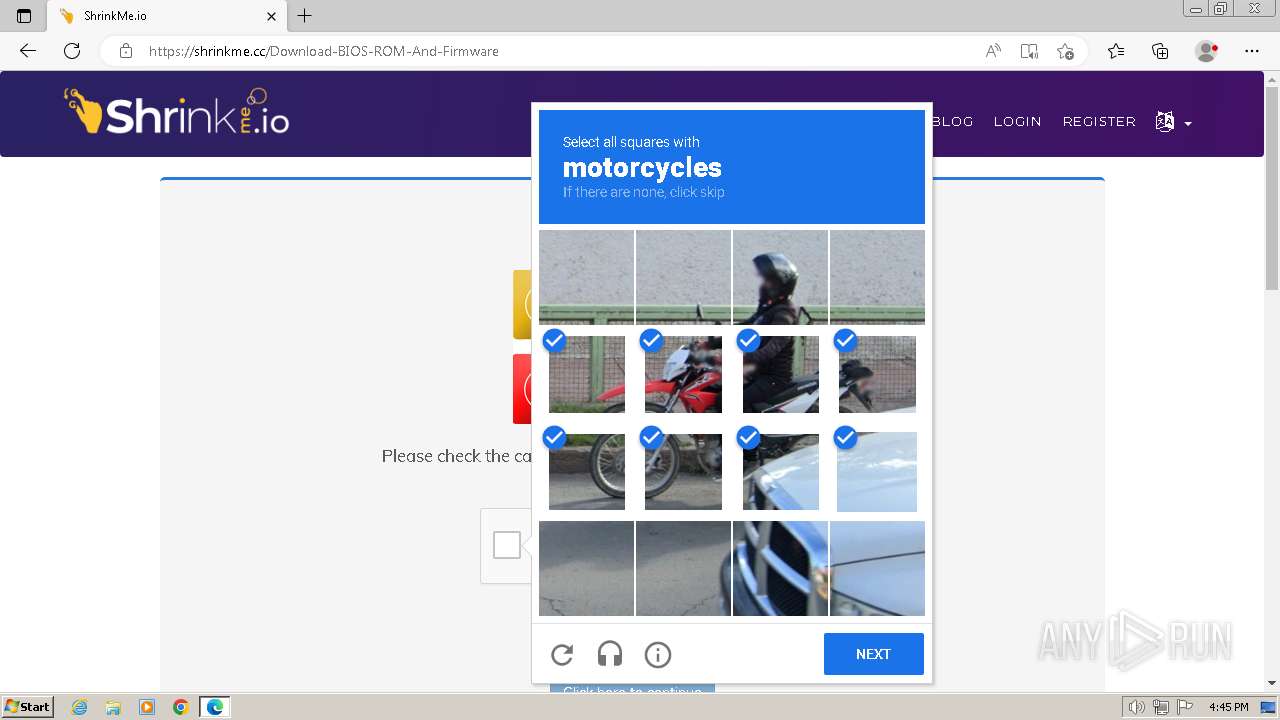Image resolution: width=1280 pixels, height=720 pixels.
Task: Open the REGISTER page
Action: [x=1099, y=121]
